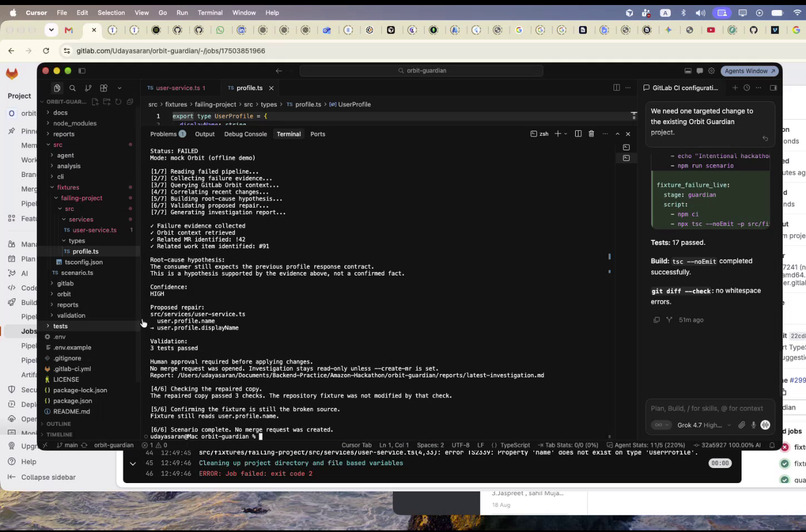Attach a file with the paperclip icon
Viewport: 806px width, 532px height.
point(741,425)
